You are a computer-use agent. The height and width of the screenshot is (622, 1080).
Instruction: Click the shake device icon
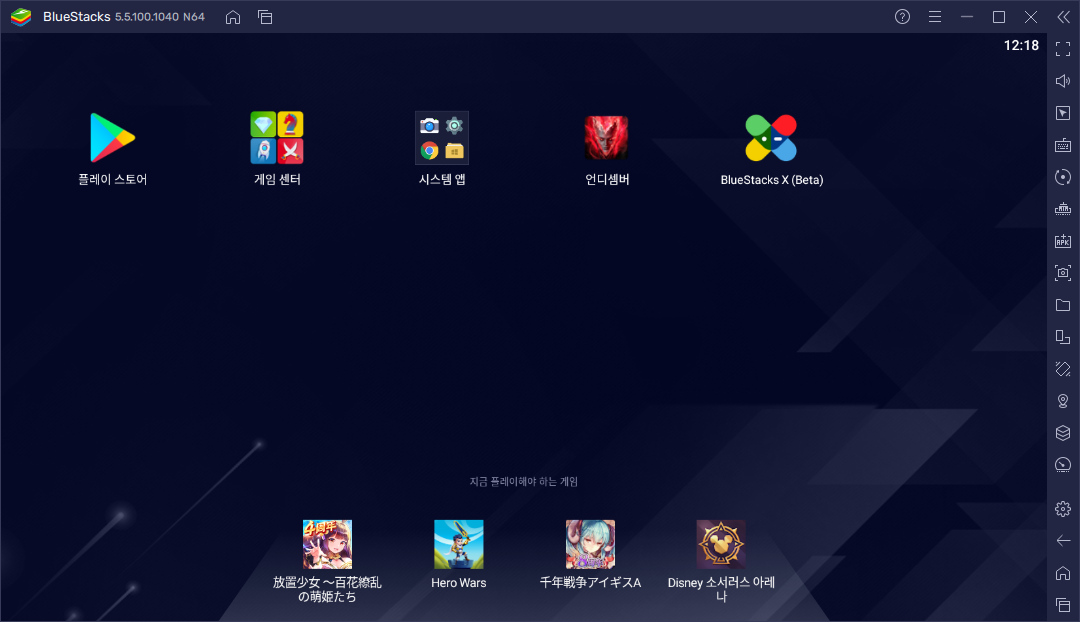point(1063,369)
